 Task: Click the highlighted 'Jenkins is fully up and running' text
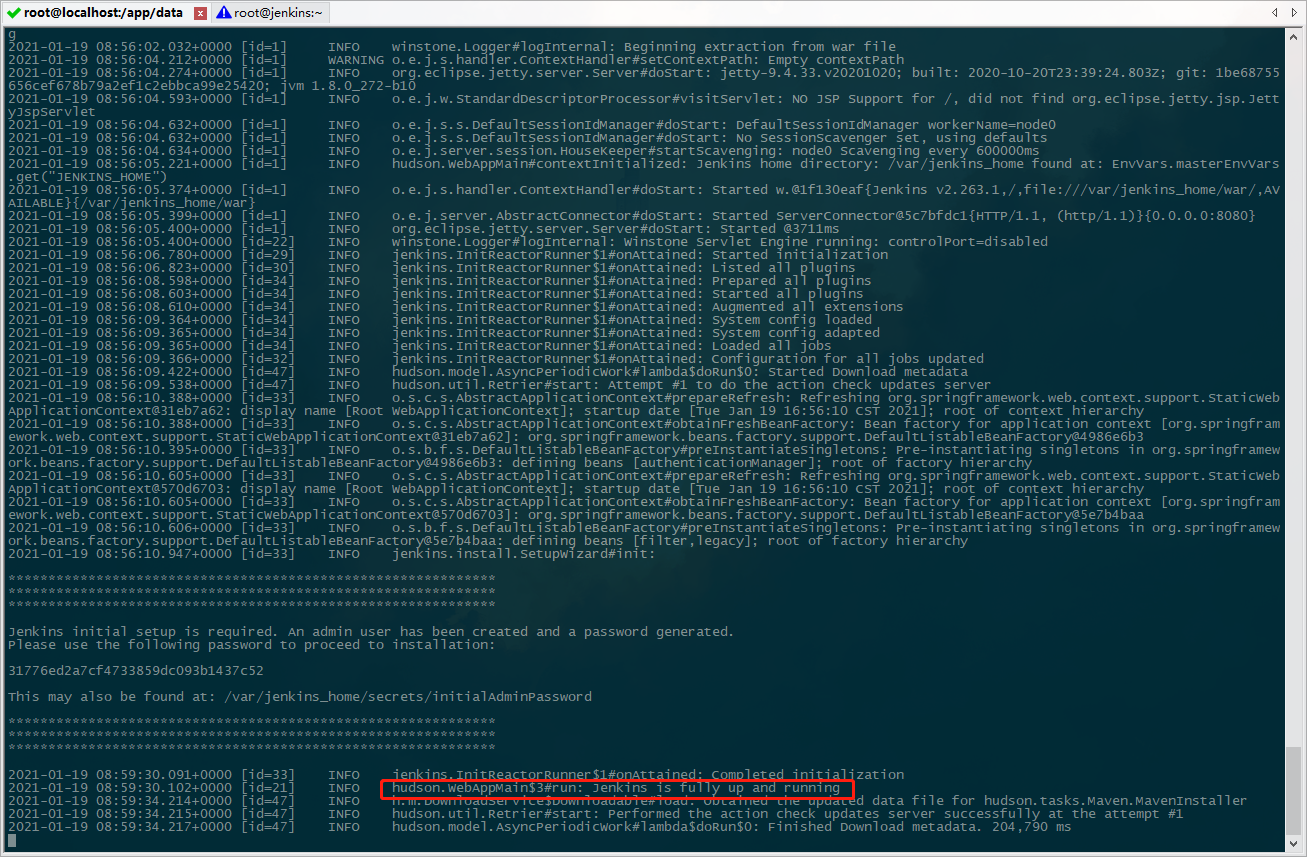coord(616,788)
